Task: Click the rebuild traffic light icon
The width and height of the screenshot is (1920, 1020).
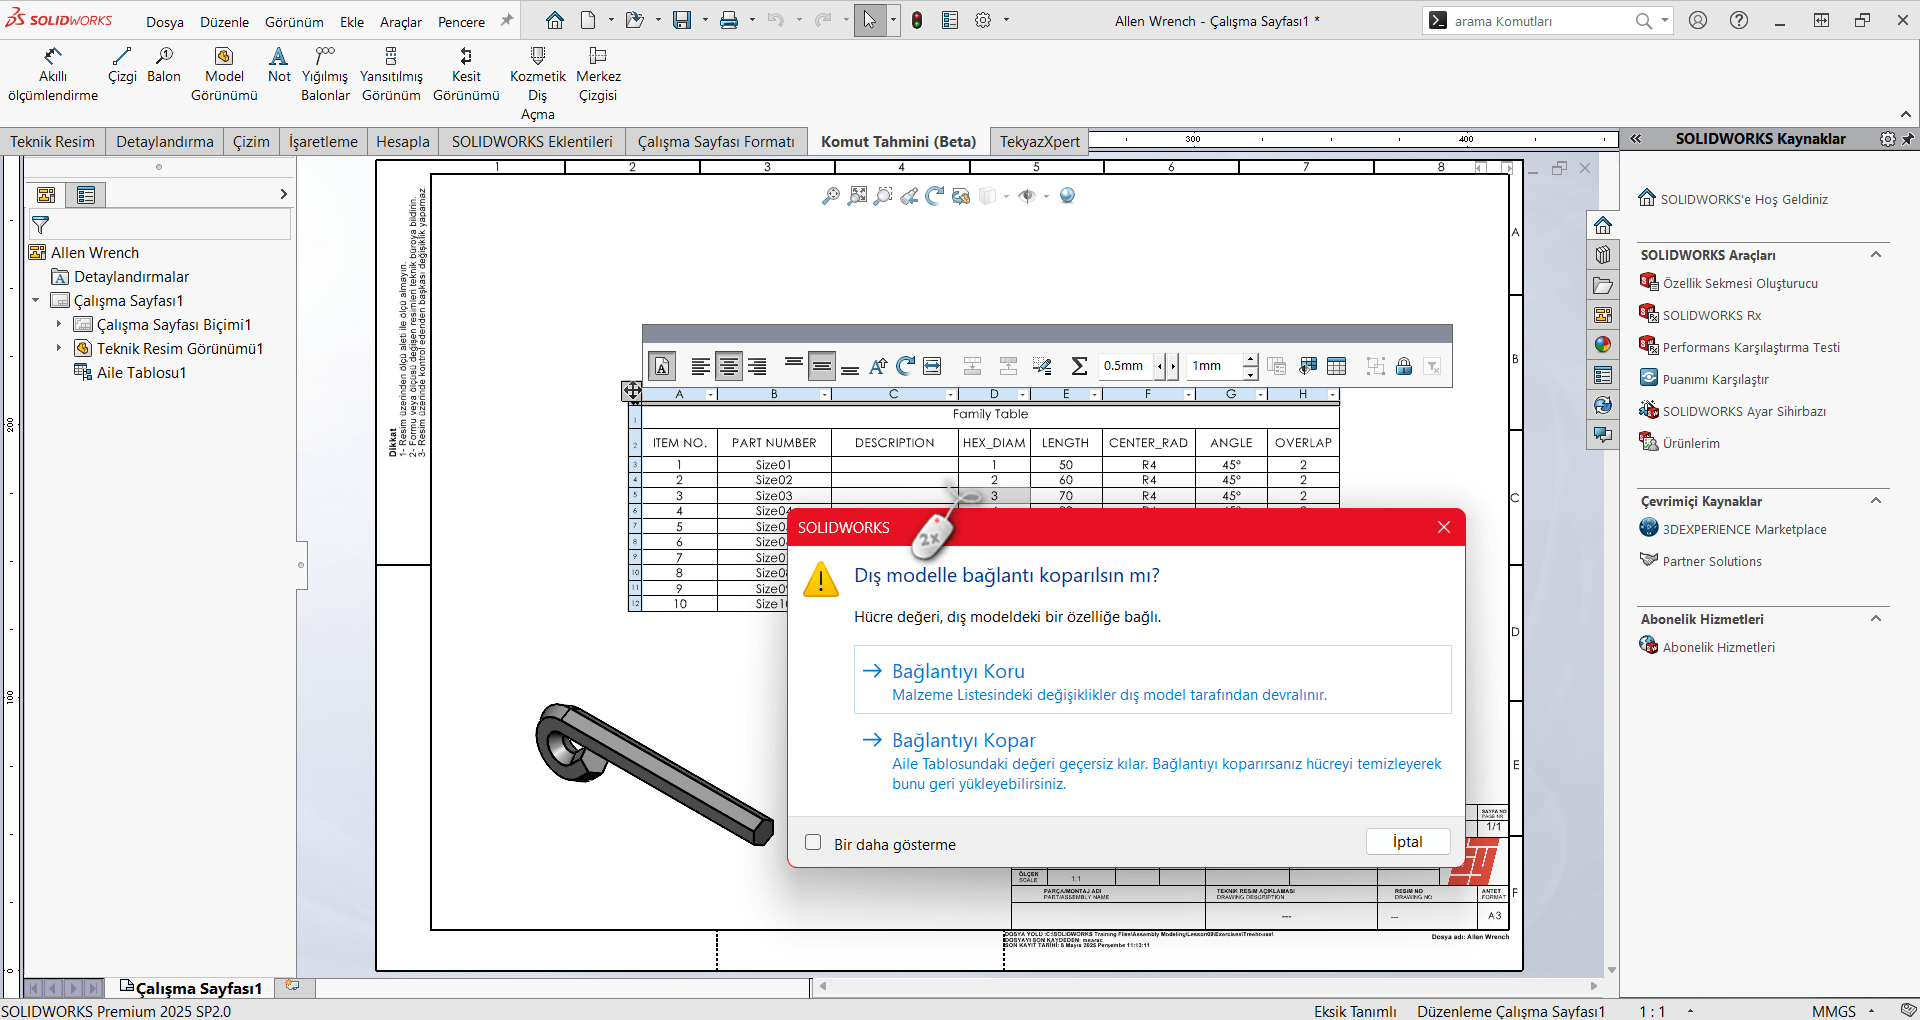Action: 917,20
